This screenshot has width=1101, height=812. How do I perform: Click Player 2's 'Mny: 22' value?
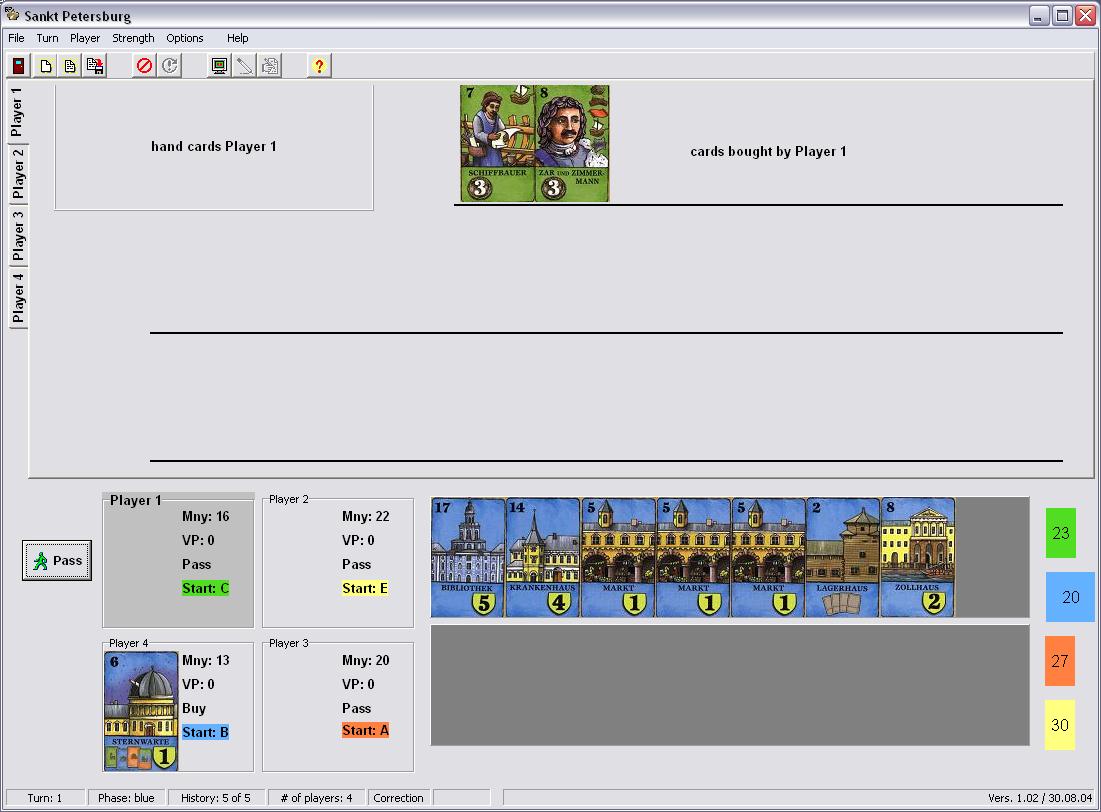[366, 516]
